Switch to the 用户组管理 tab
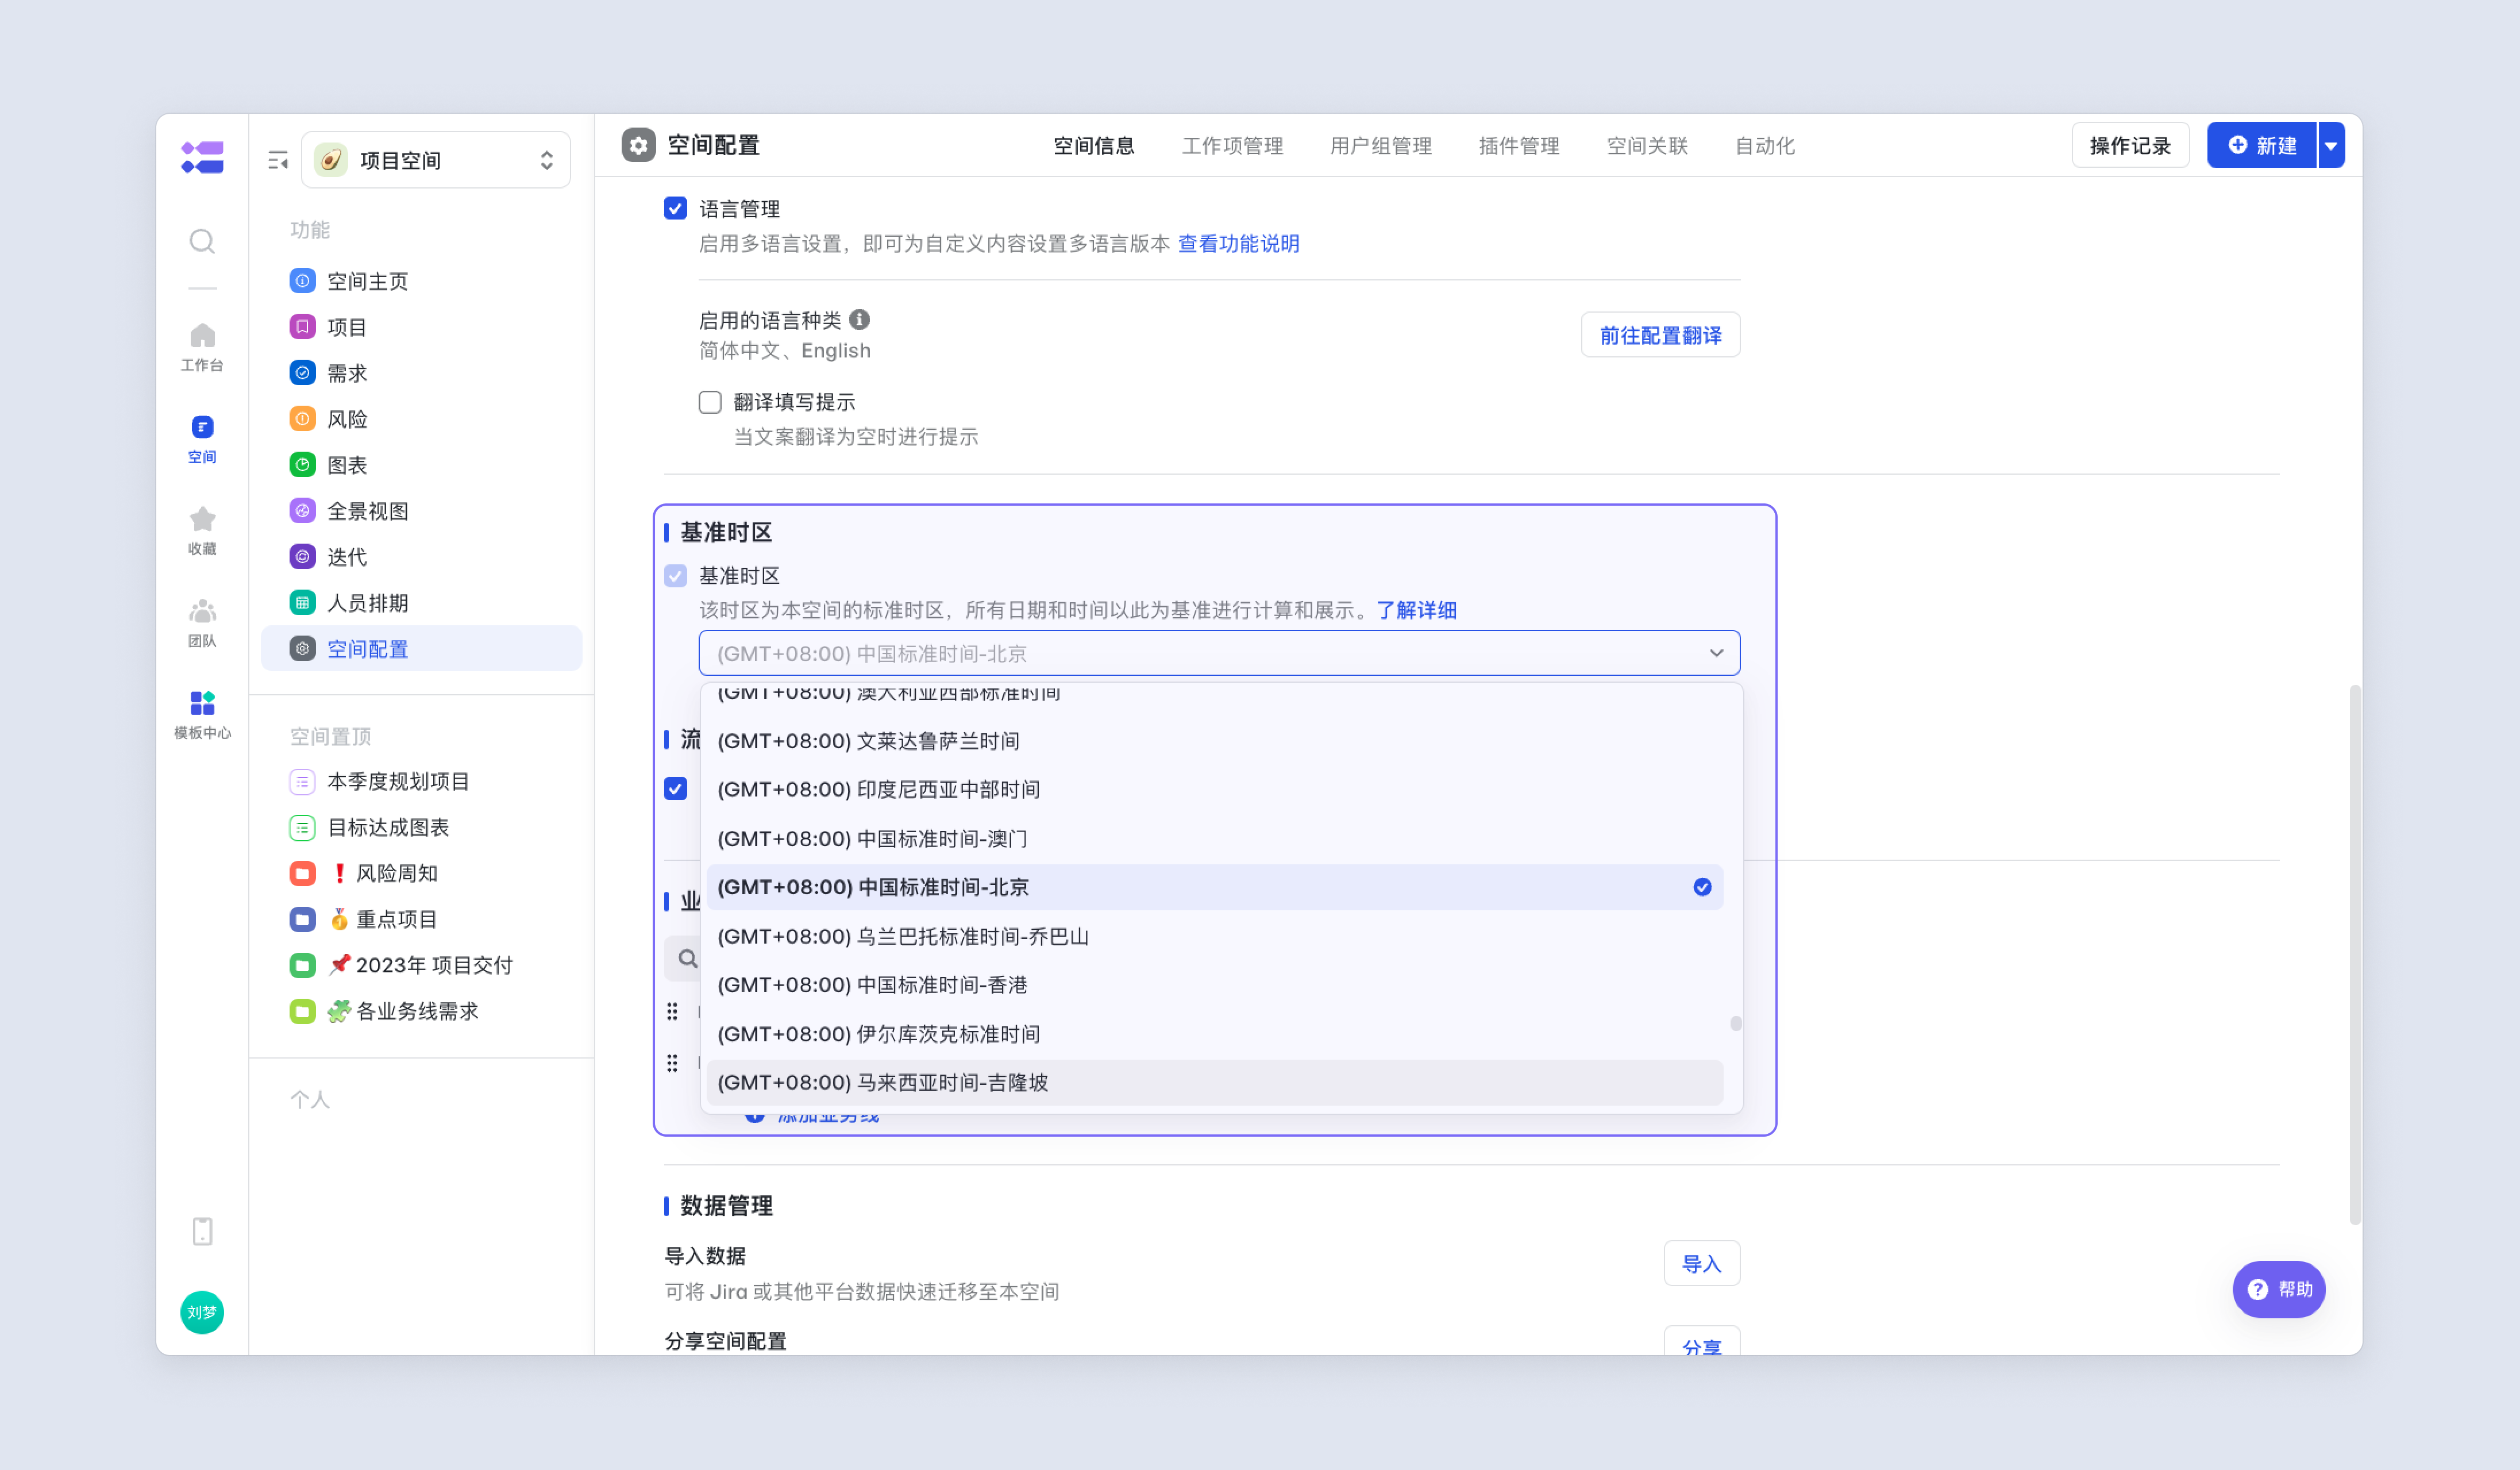This screenshot has height=1470, width=2520. [x=1380, y=146]
